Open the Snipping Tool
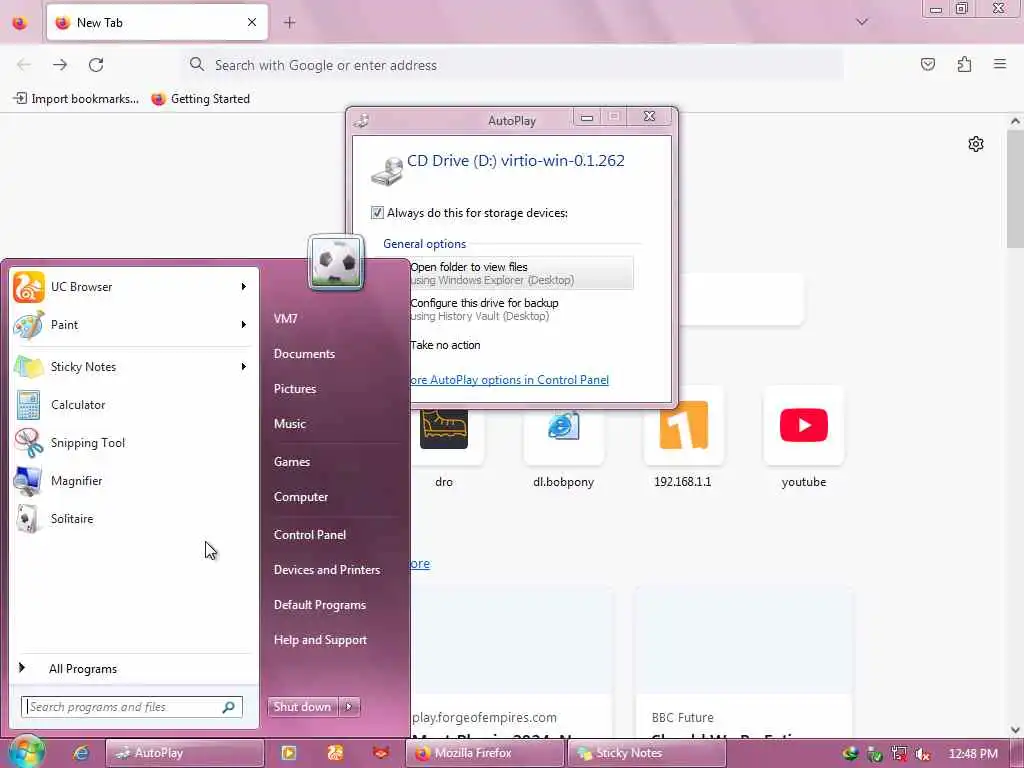This screenshot has height=768, width=1024. tap(134, 442)
